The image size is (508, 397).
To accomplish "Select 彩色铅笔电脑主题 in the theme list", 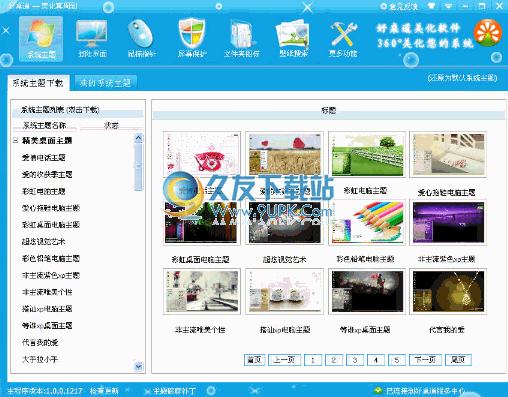I will pos(51,259).
